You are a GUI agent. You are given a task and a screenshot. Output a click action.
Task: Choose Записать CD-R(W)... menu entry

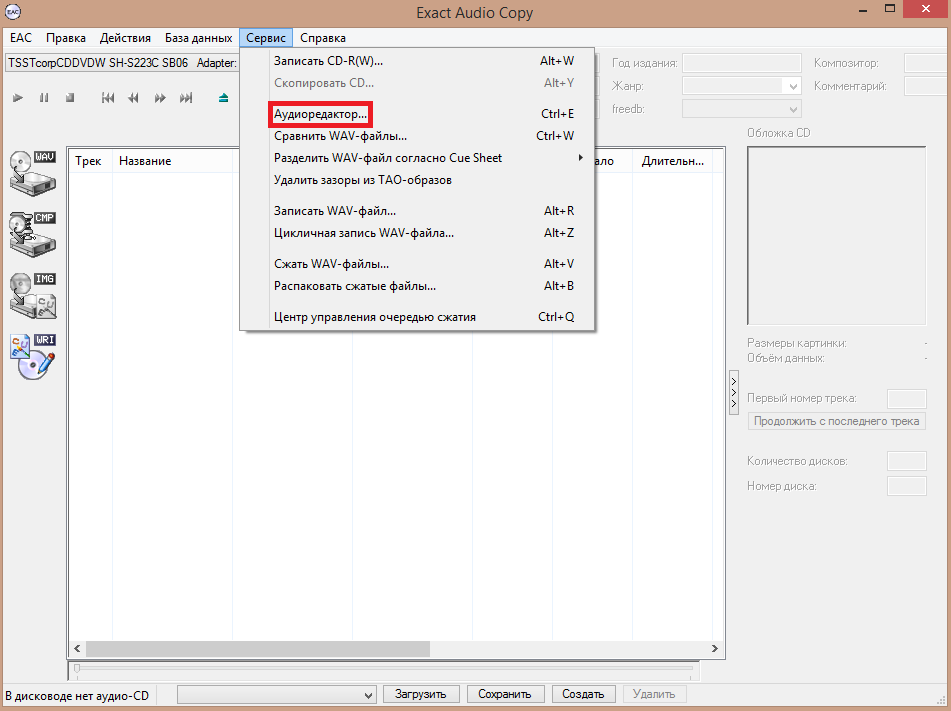[x=417, y=61]
